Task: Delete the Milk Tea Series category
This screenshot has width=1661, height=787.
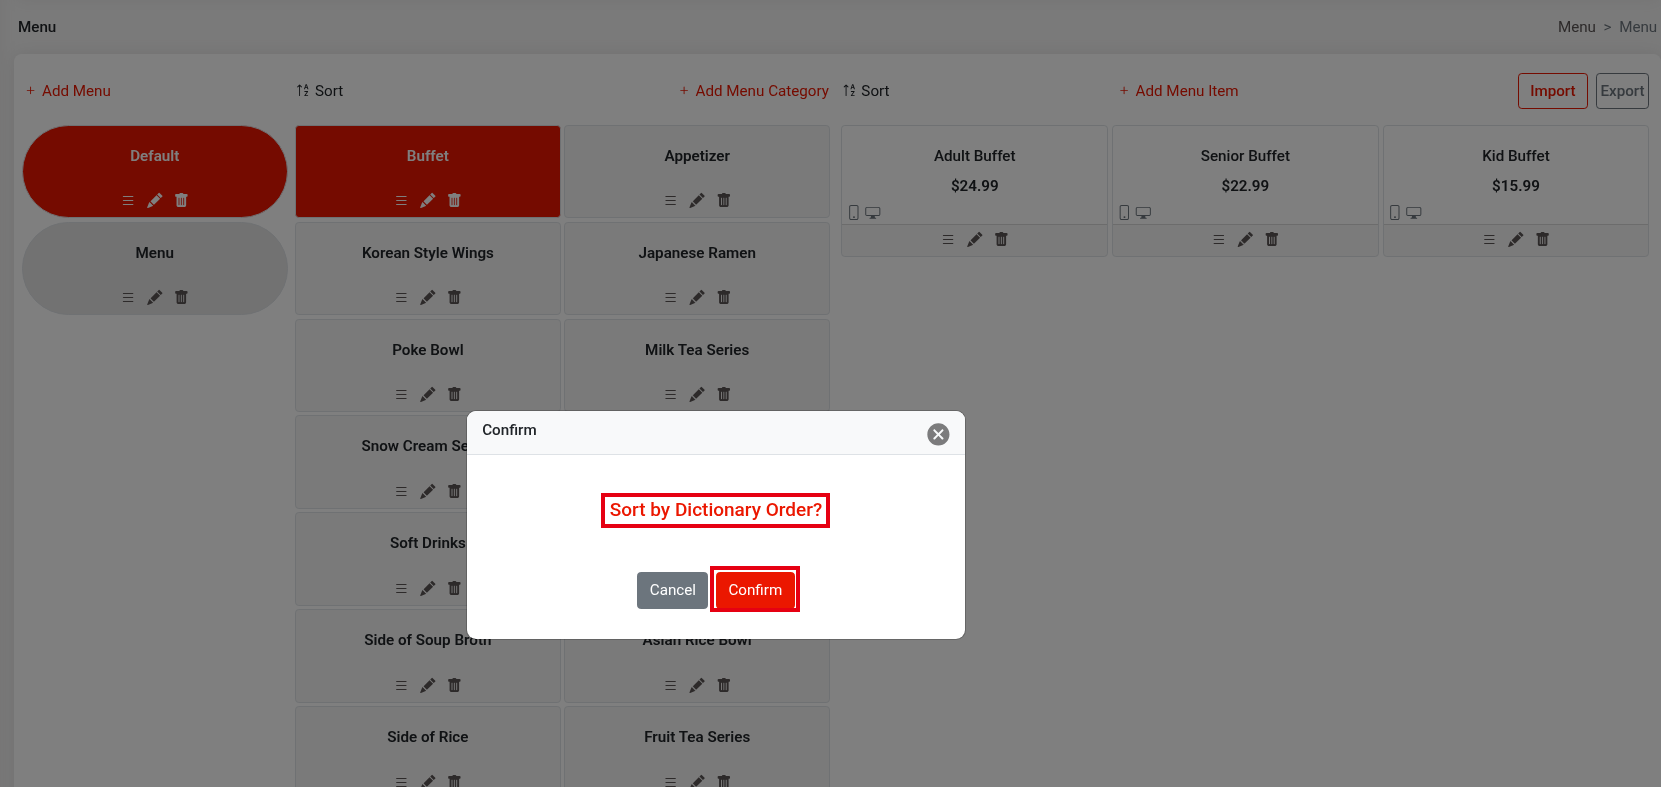Action: click(724, 394)
